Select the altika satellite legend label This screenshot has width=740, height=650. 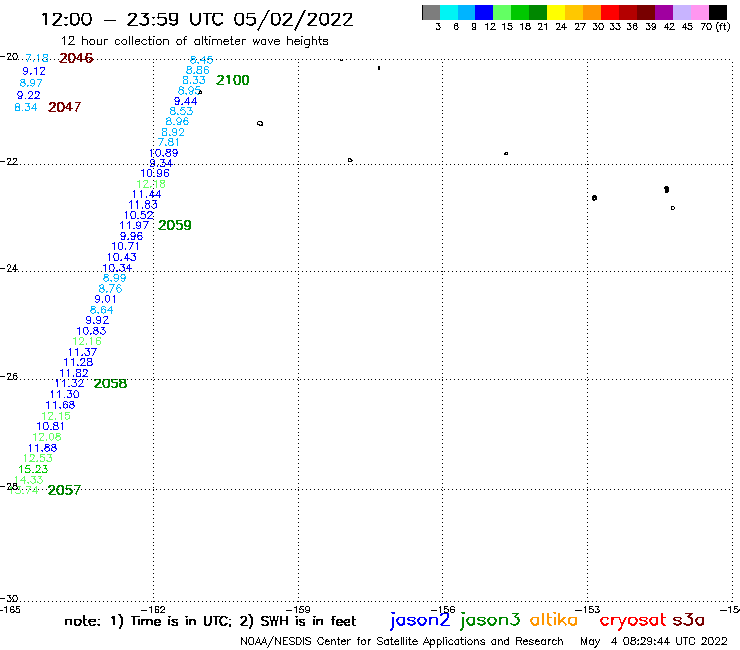(x=554, y=620)
